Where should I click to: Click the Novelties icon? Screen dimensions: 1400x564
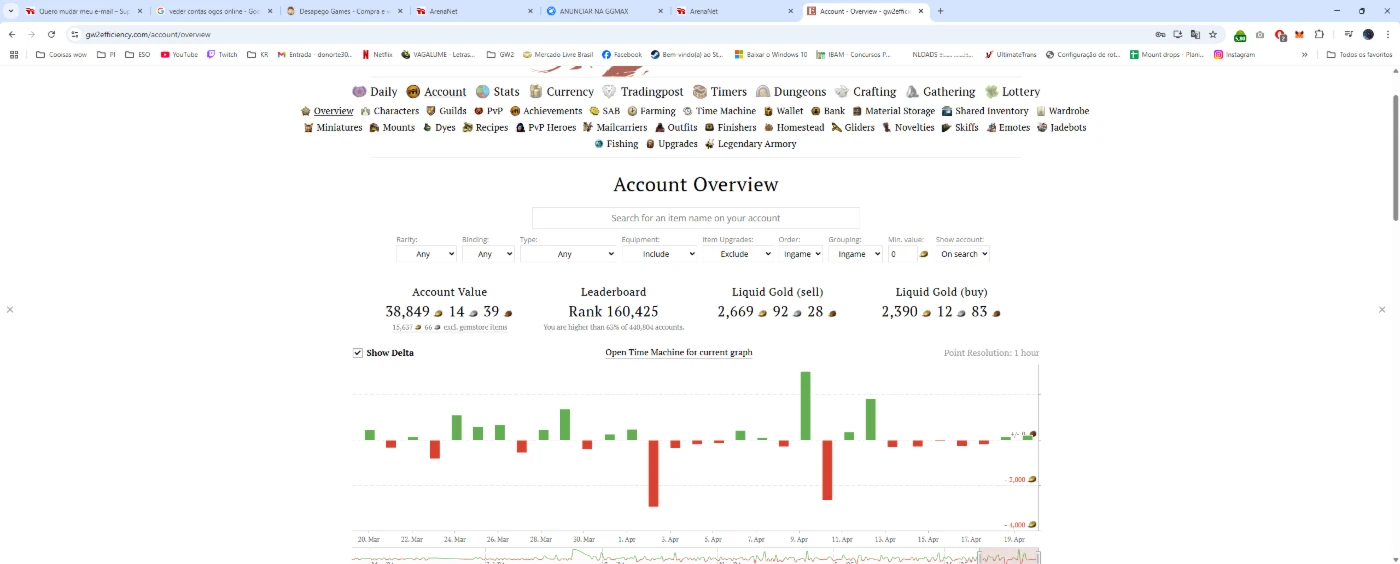pos(886,127)
